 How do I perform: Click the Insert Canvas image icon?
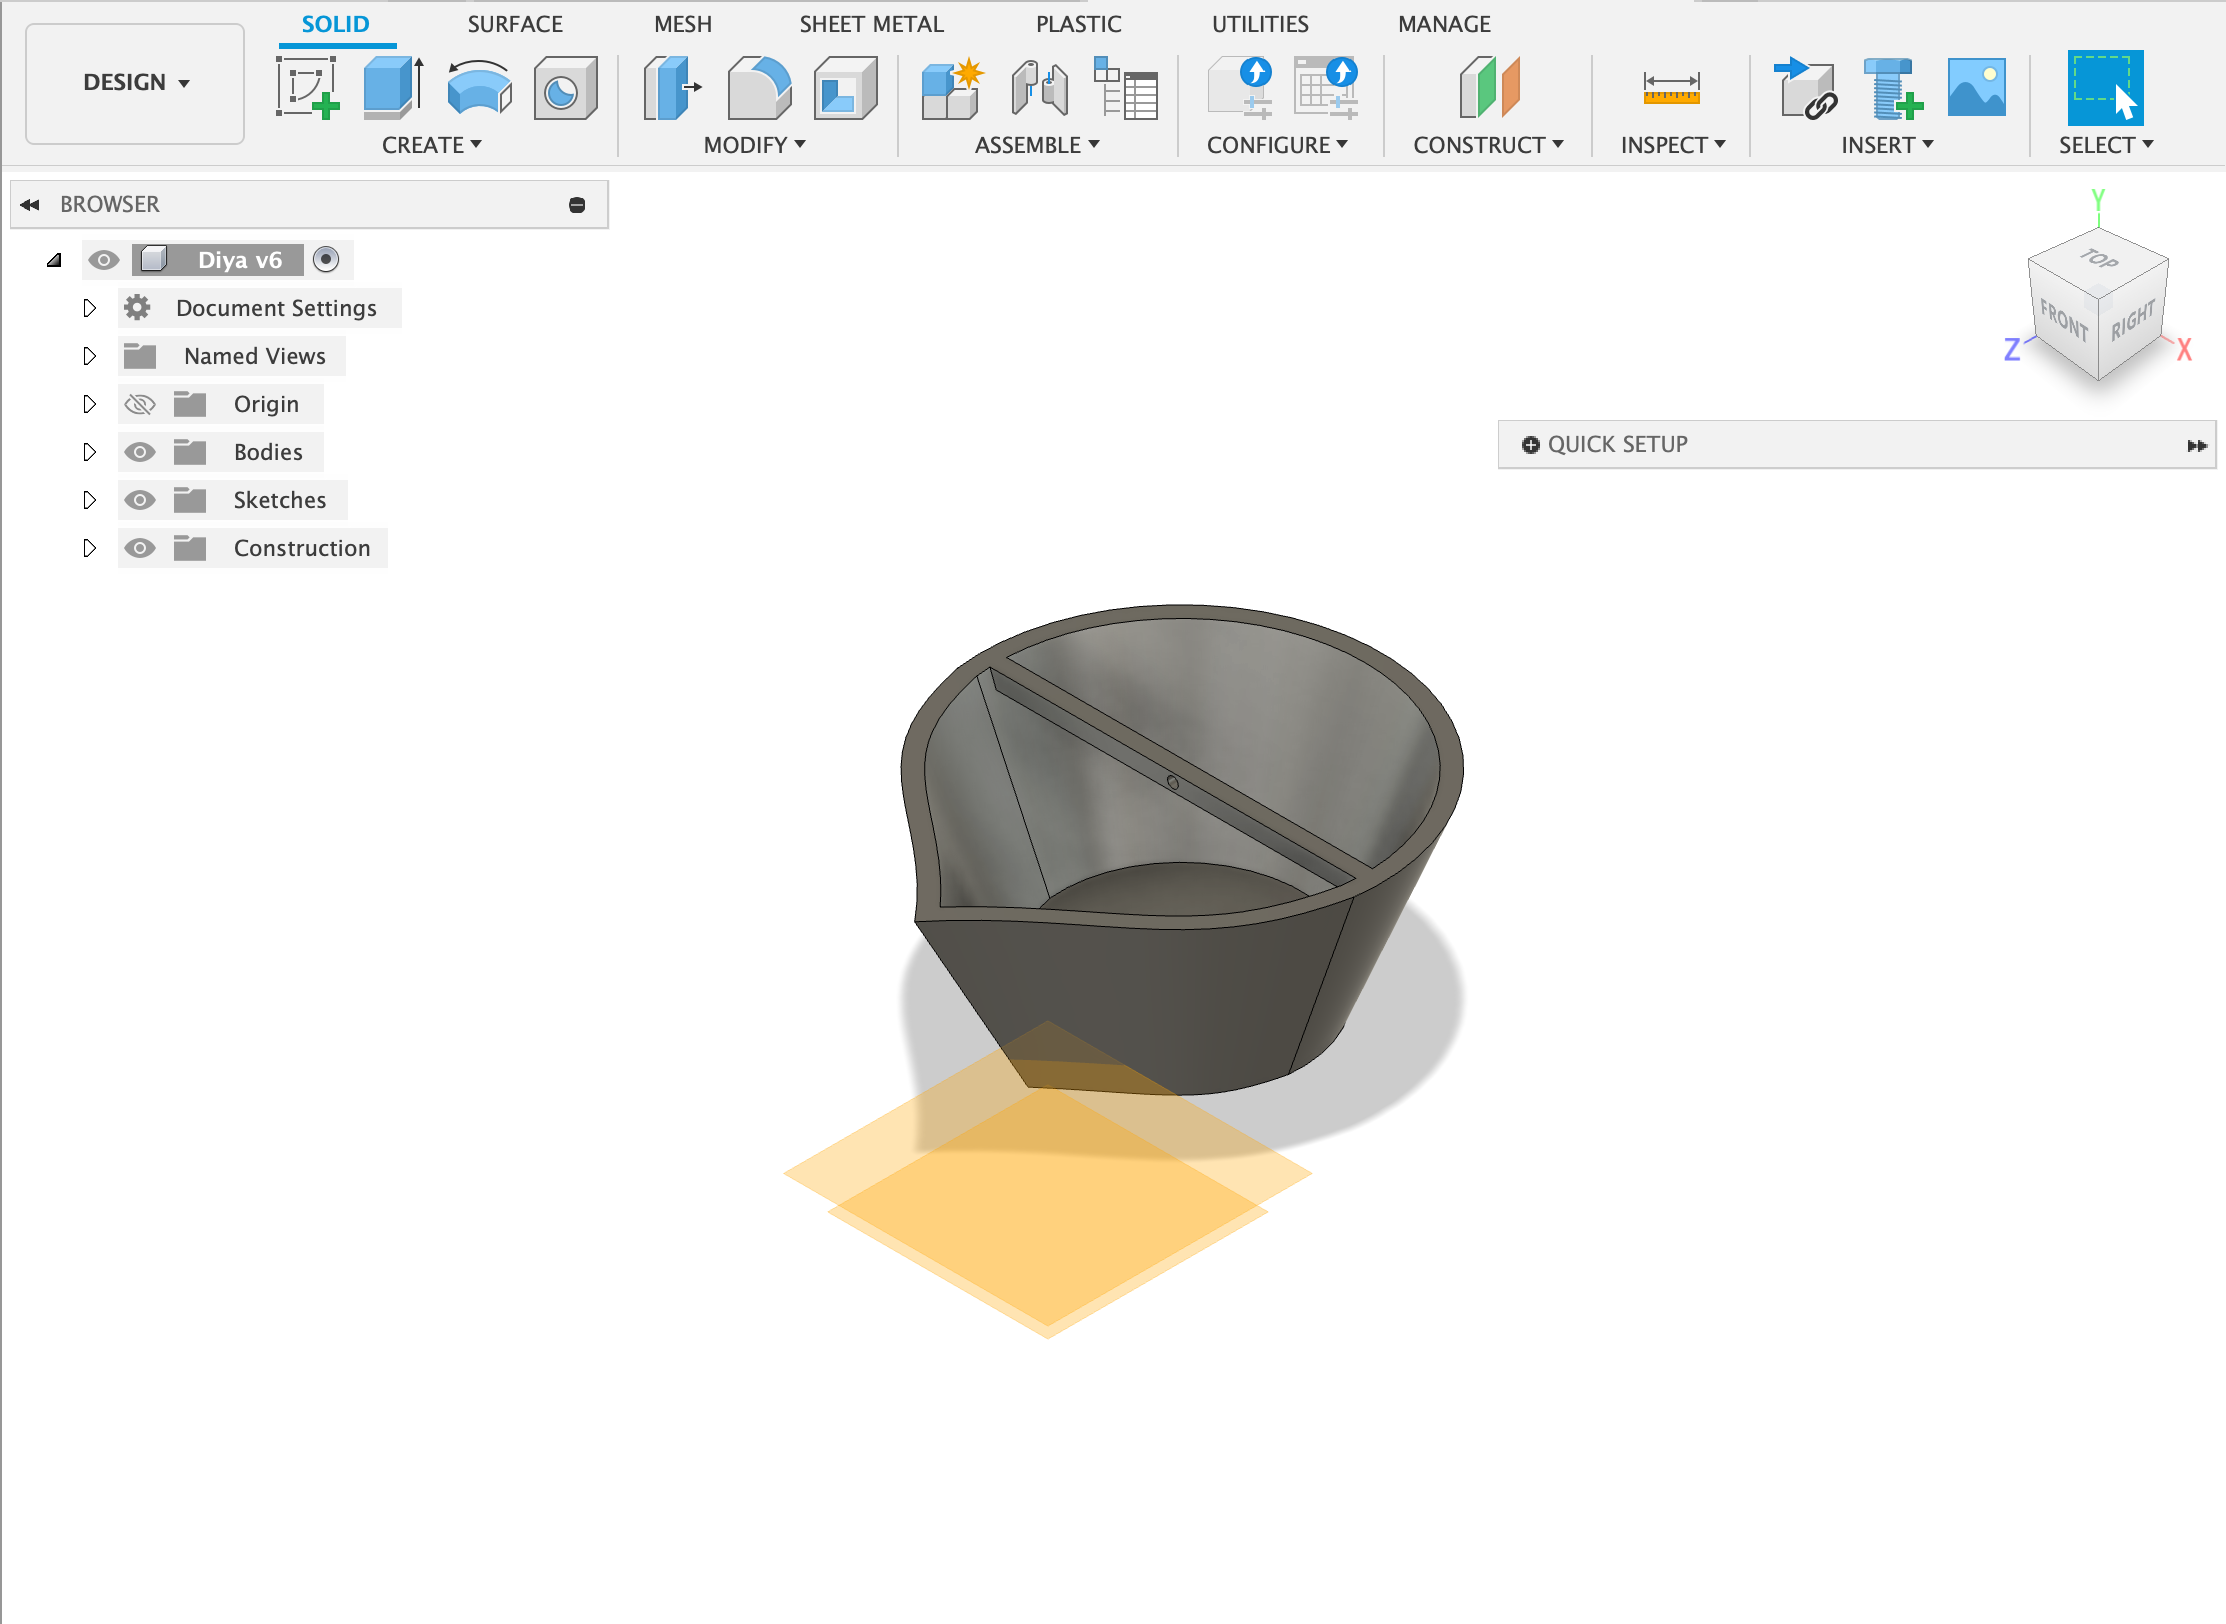pos(1976,87)
